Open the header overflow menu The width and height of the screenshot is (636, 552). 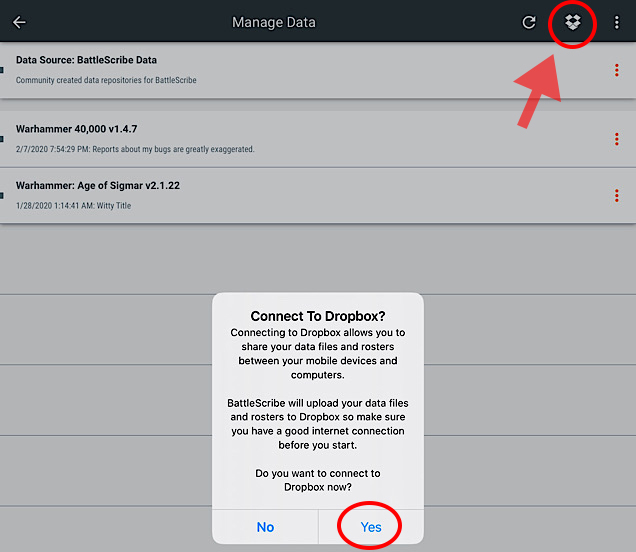[617, 22]
